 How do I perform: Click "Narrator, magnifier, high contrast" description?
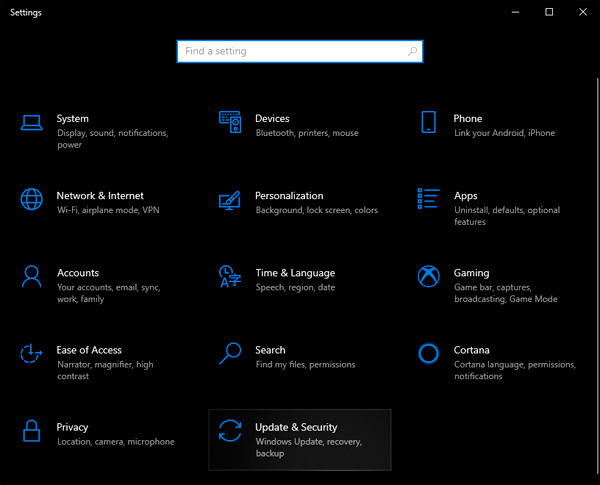coord(105,370)
